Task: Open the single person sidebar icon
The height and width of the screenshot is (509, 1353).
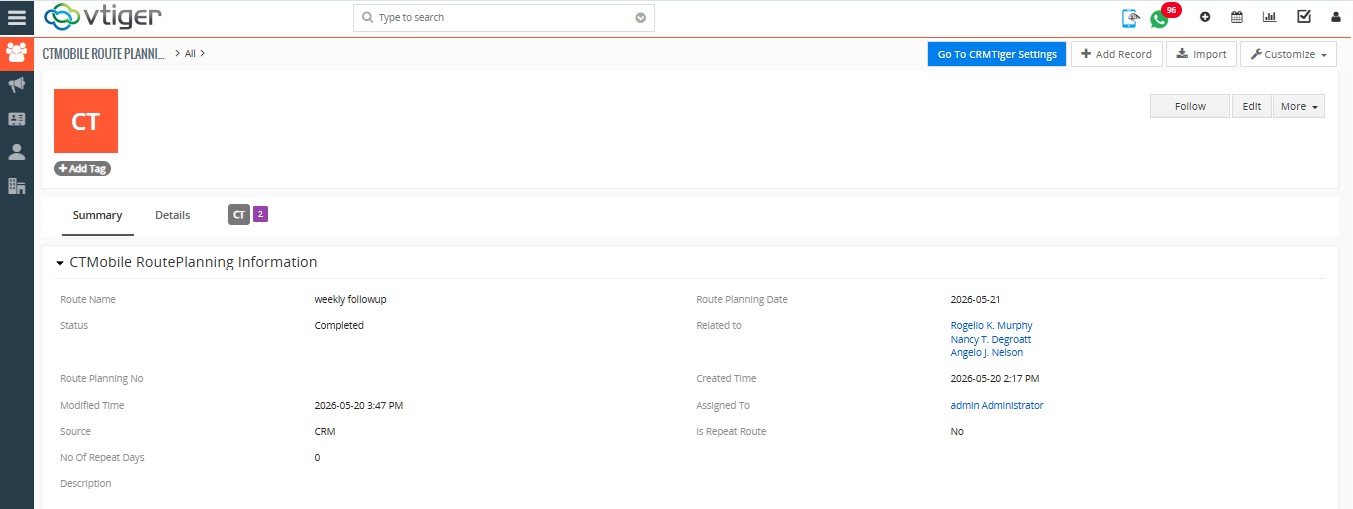Action: pos(16,152)
